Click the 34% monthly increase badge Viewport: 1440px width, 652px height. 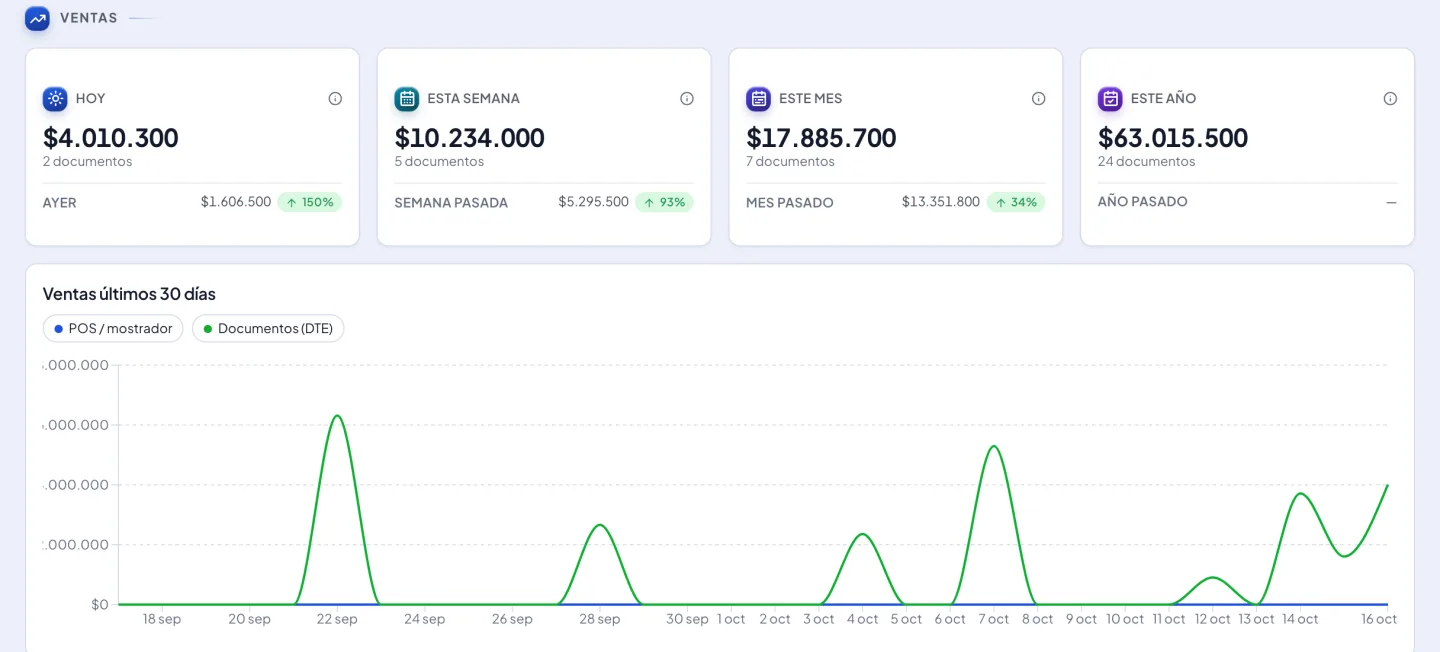1016,202
